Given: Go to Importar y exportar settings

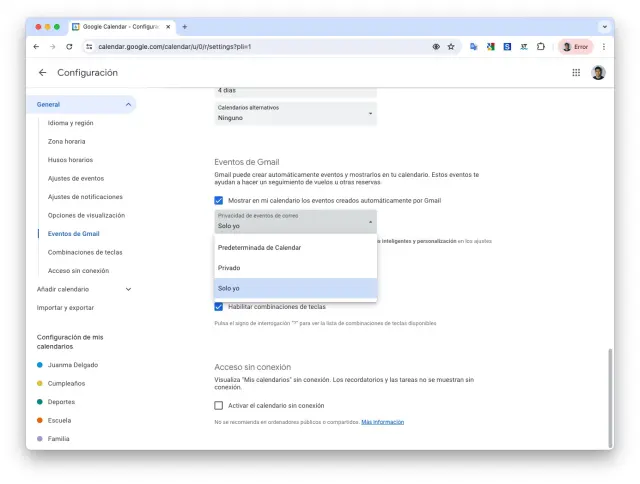Looking at the screenshot, I should tap(66, 307).
